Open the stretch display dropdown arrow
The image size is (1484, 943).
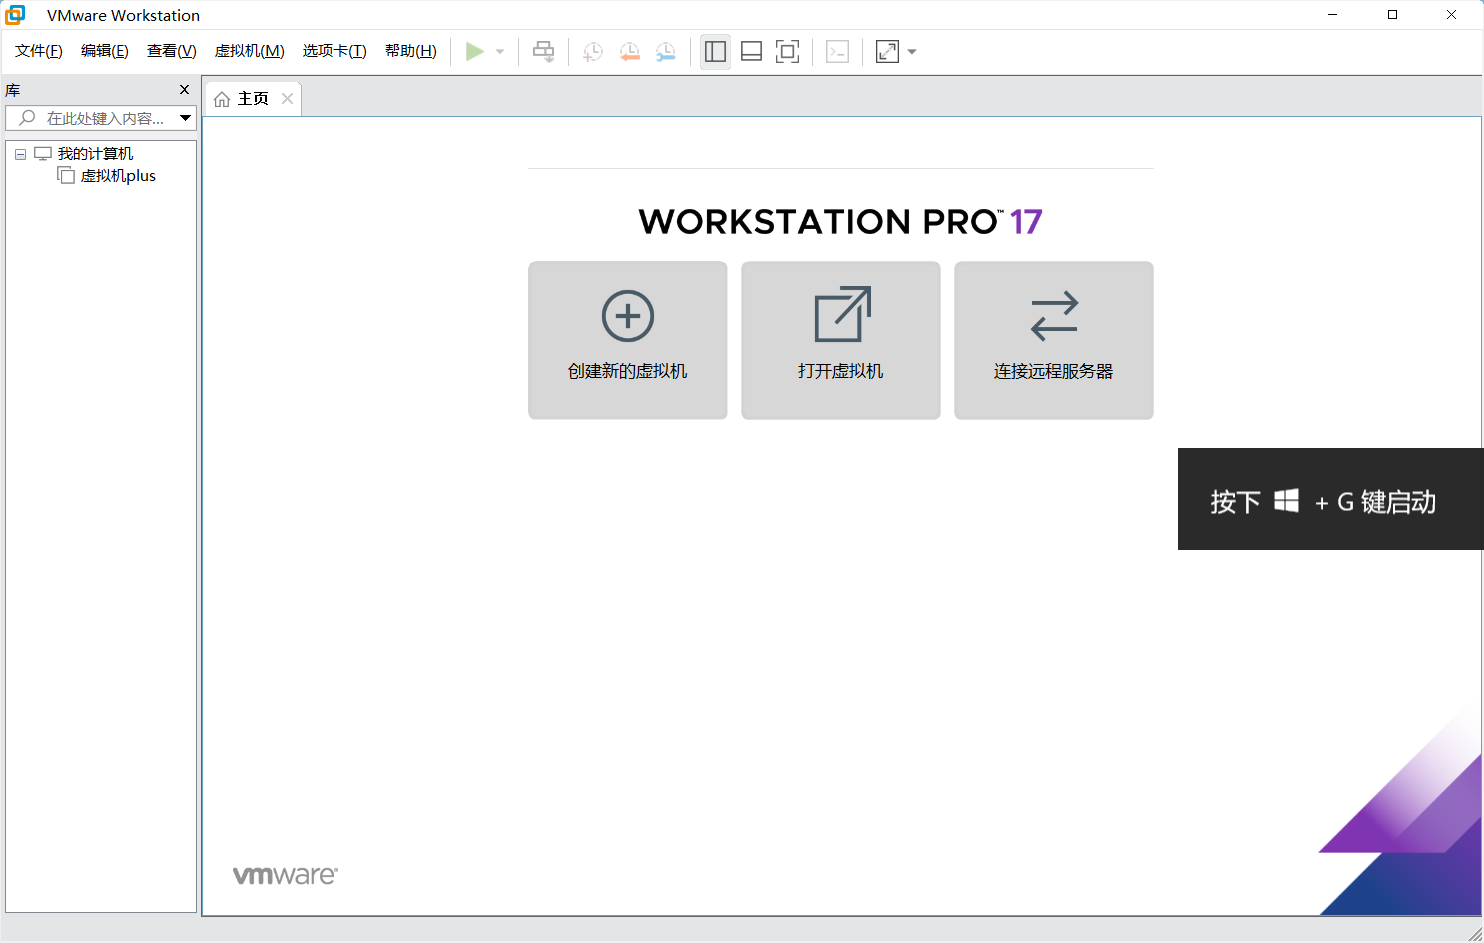pyautogui.click(x=912, y=51)
